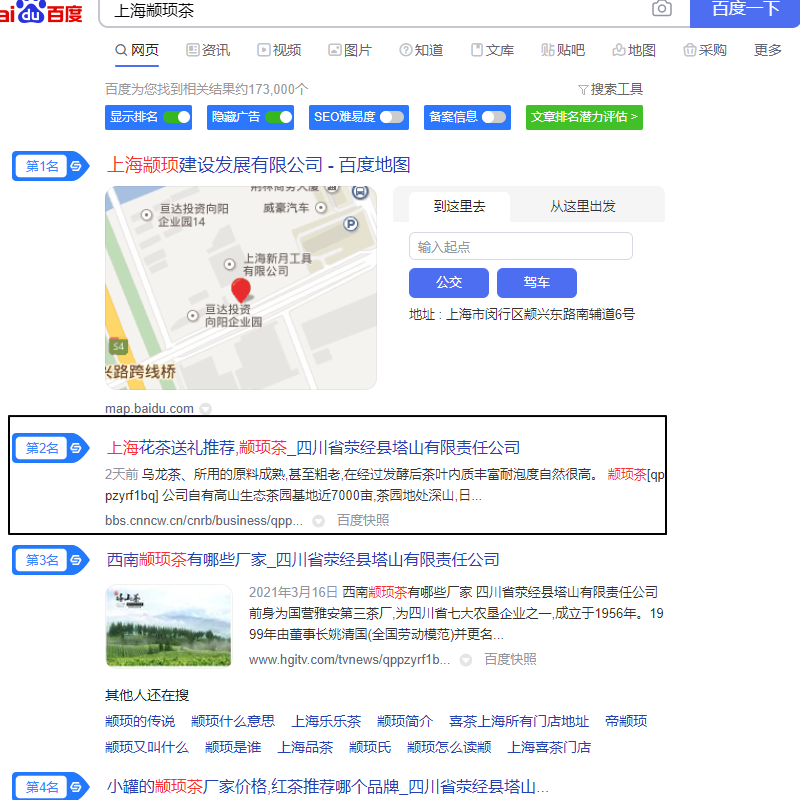Click related search 颛顼怎么读颛
The height and width of the screenshot is (800, 800).
point(449,747)
